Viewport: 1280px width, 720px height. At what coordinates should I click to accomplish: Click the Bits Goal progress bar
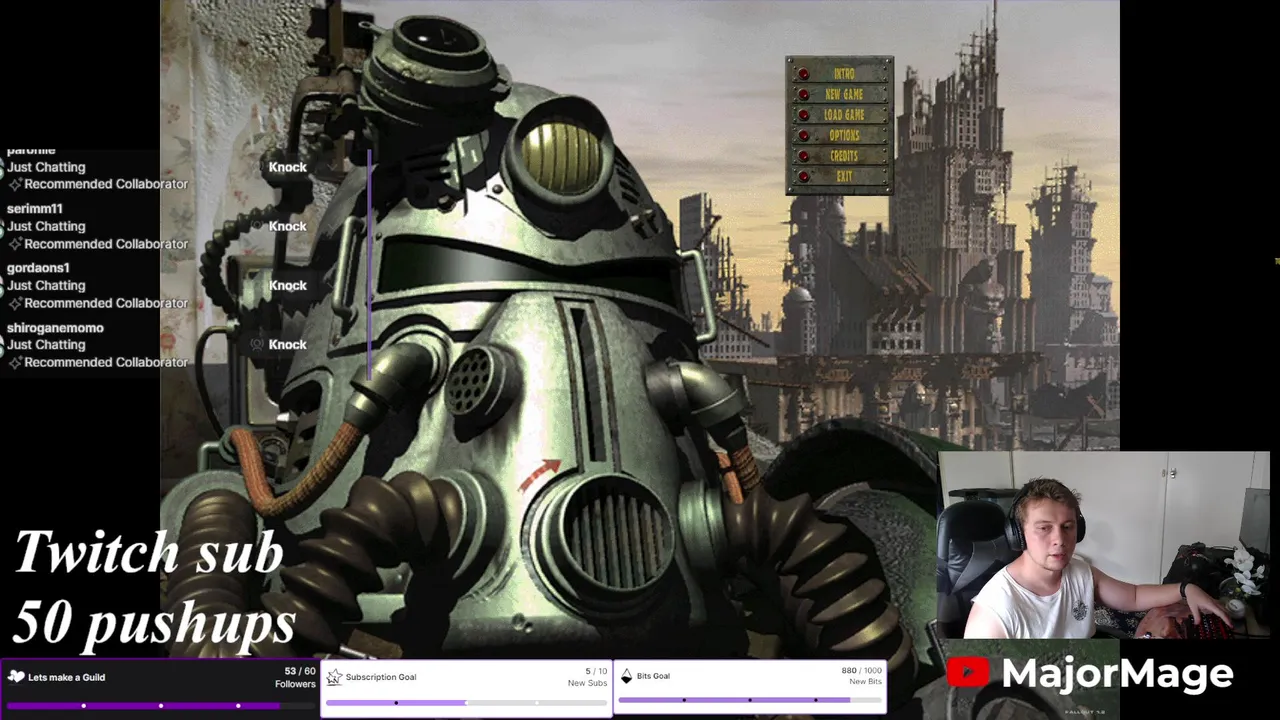pyautogui.click(x=750, y=700)
